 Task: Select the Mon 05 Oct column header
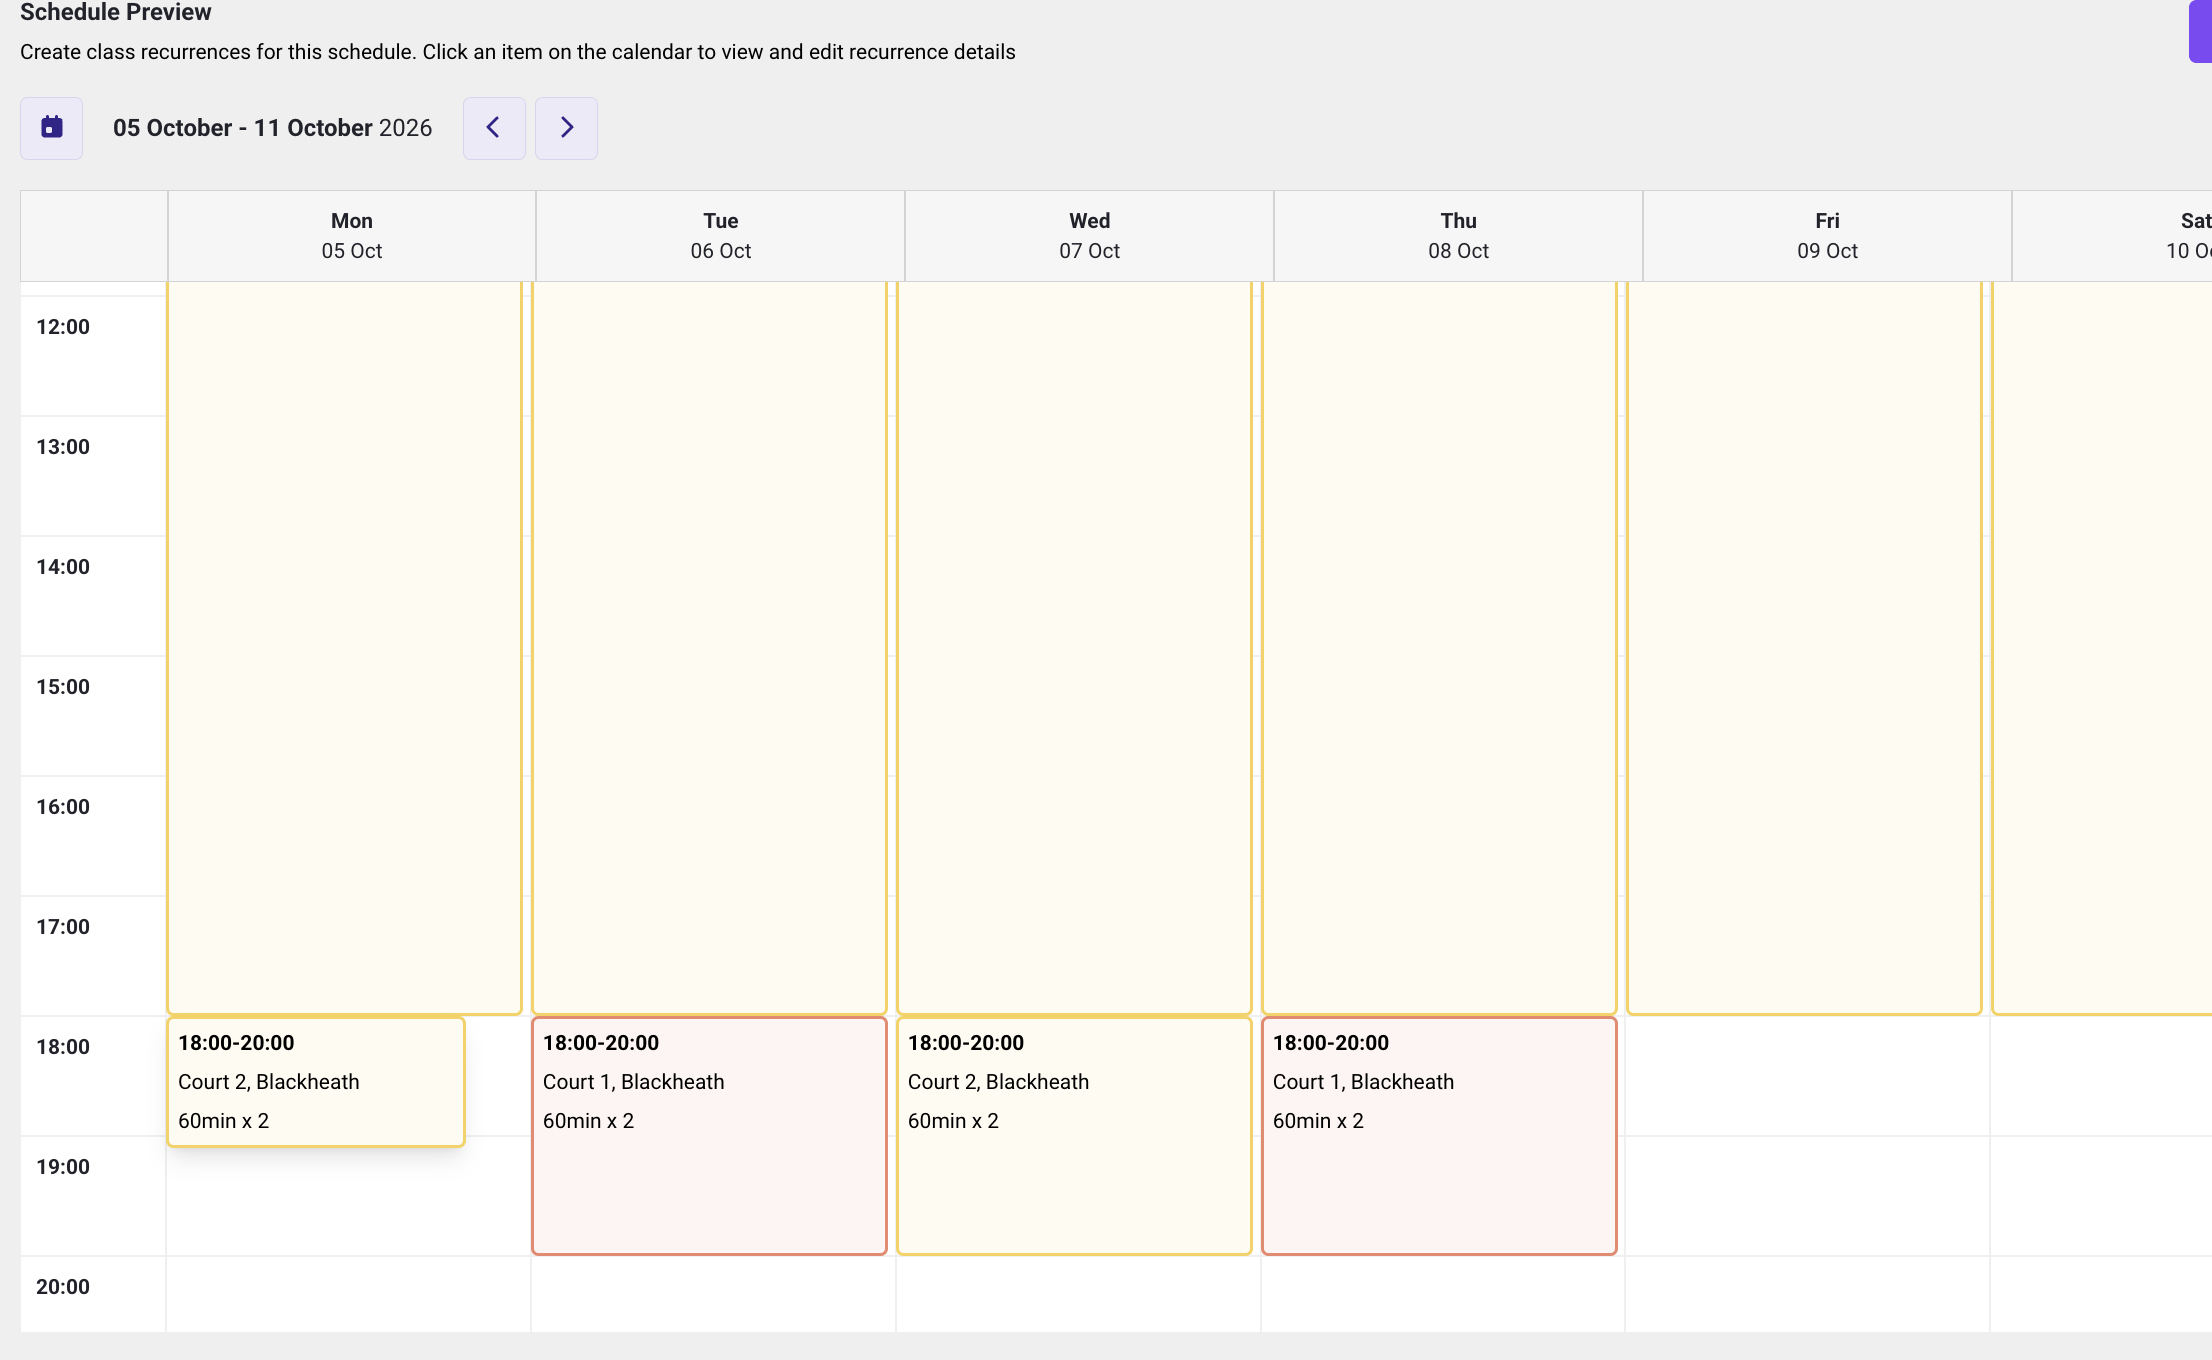click(352, 236)
